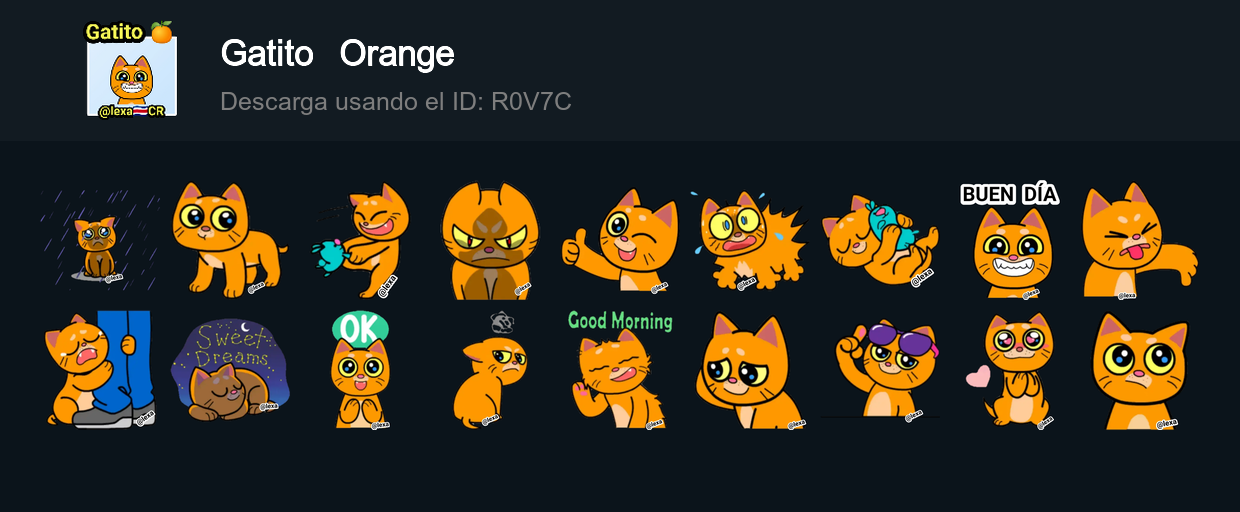This screenshot has height=512, width=1240.
Task: Select the sad cat in rain sticker
Action: click(100, 240)
